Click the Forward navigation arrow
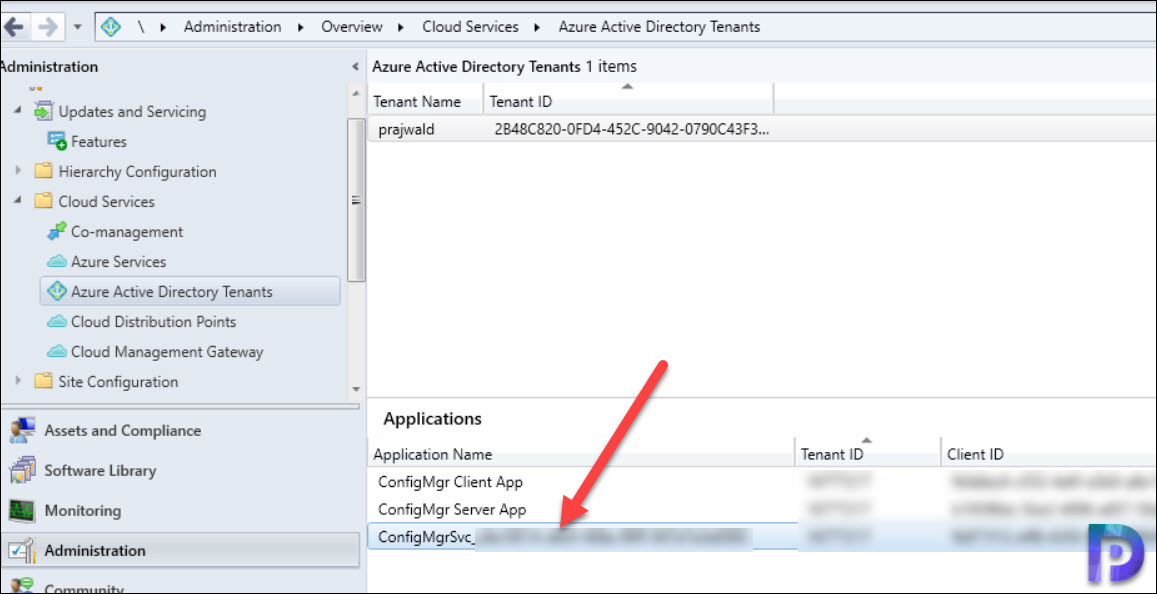 (x=47, y=27)
